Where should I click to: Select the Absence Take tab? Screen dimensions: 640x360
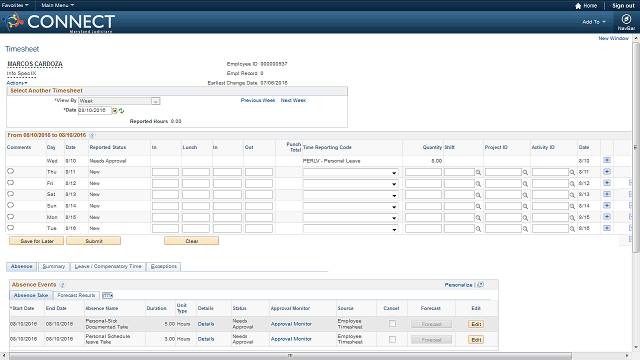(31, 295)
